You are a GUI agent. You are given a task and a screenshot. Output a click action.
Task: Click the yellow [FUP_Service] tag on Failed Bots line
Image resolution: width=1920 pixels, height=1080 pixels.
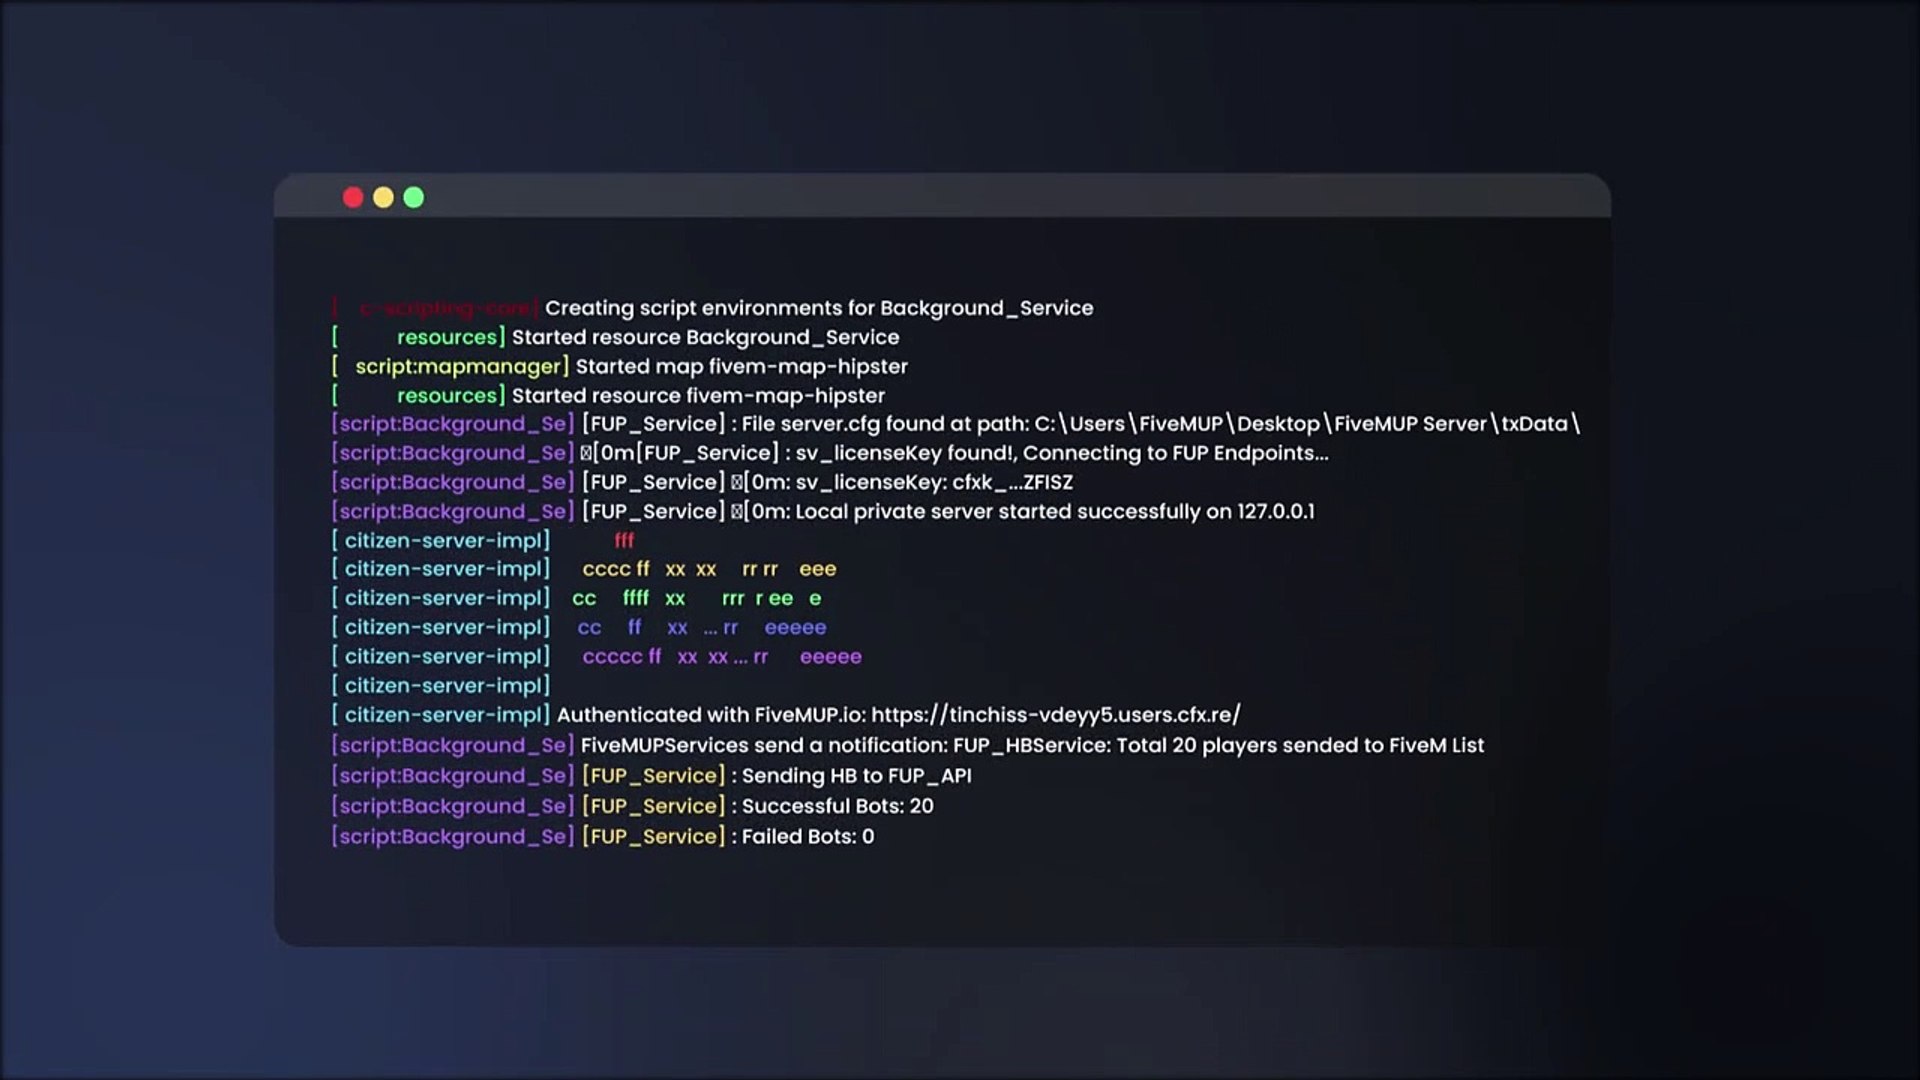(x=653, y=837)
